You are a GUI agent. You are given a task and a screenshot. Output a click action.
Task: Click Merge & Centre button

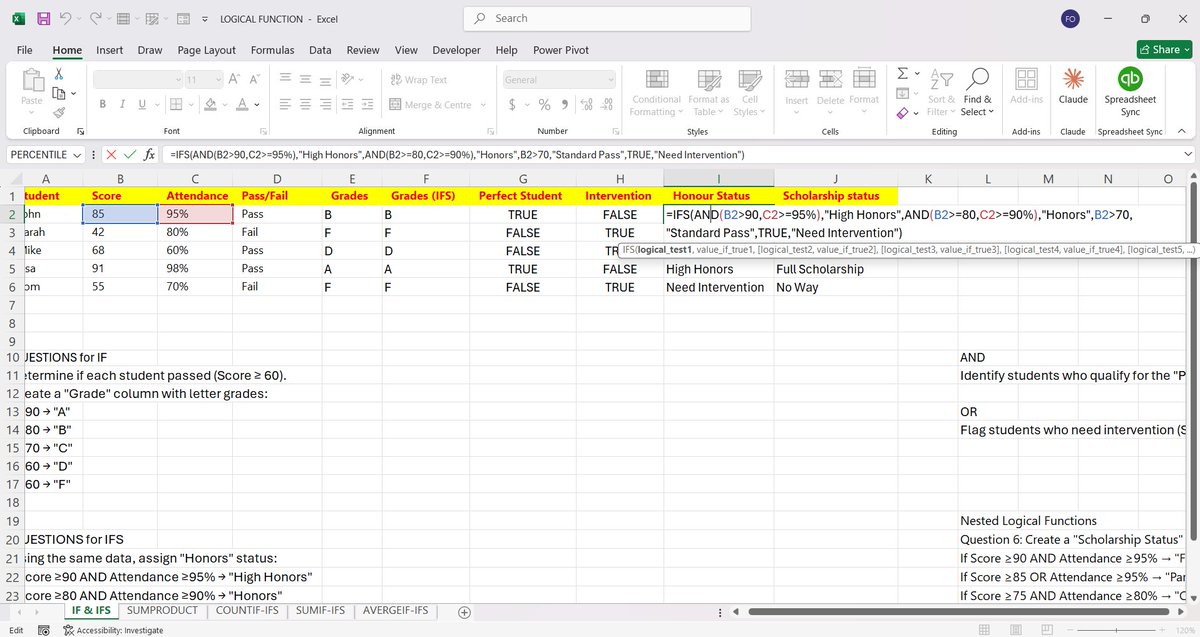[x=431, y=105]
